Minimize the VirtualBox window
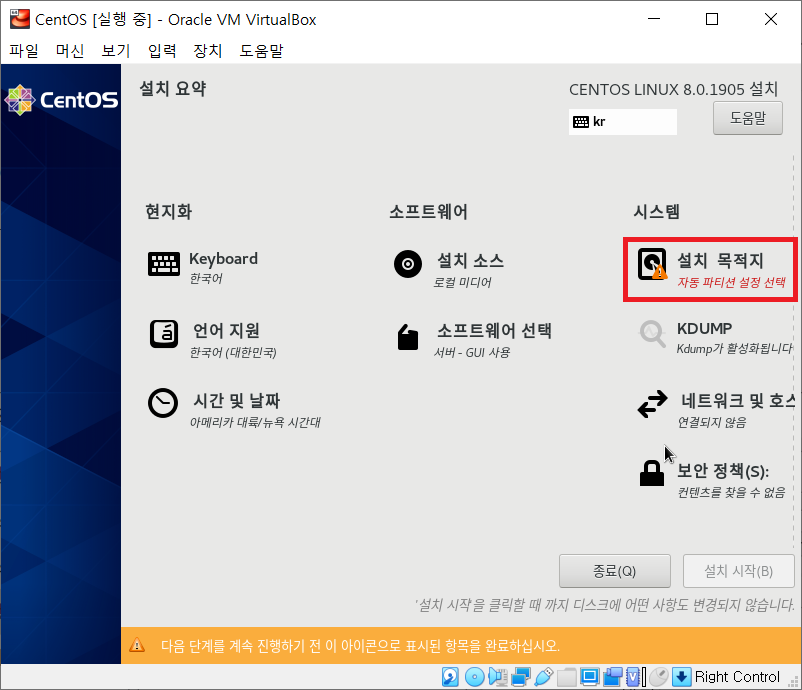Image resolution: width=802 pixels, height=690 pixels. [x=654, y=19]
